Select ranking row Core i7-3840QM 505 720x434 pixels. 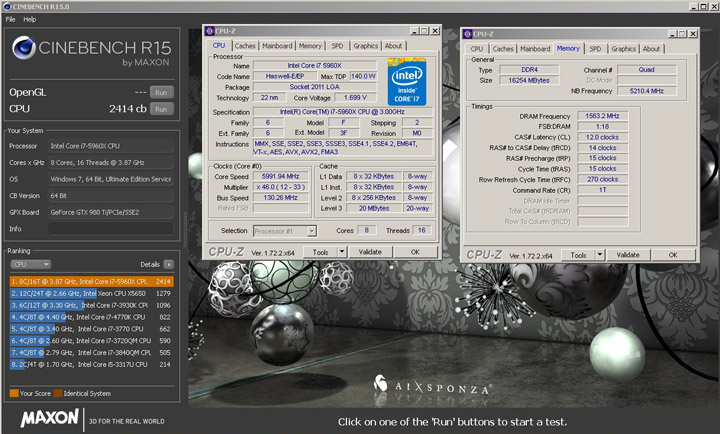click(91, 353)
